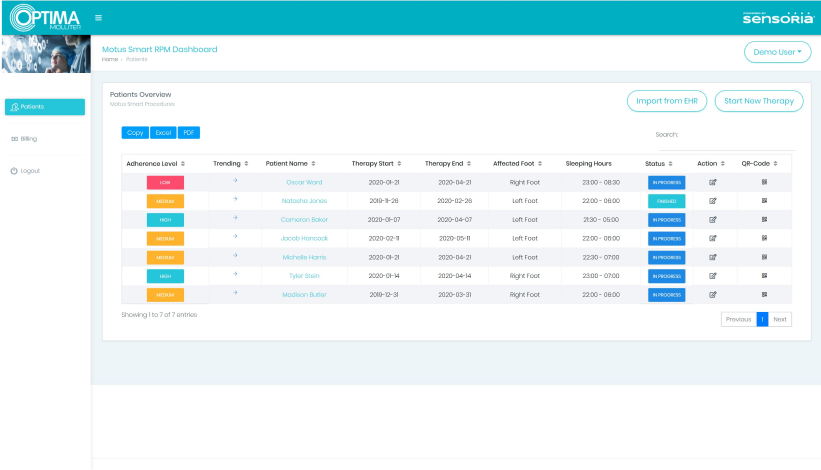This screenshot has width=821, height=470.
Task: Click the Import from EHR button
Action: (x=666, y=101)
